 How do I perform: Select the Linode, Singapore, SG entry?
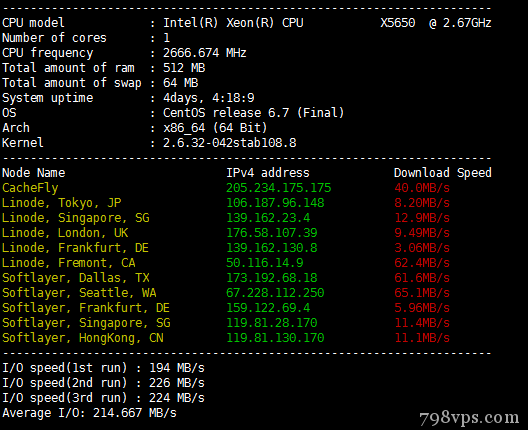pos(76,218)
